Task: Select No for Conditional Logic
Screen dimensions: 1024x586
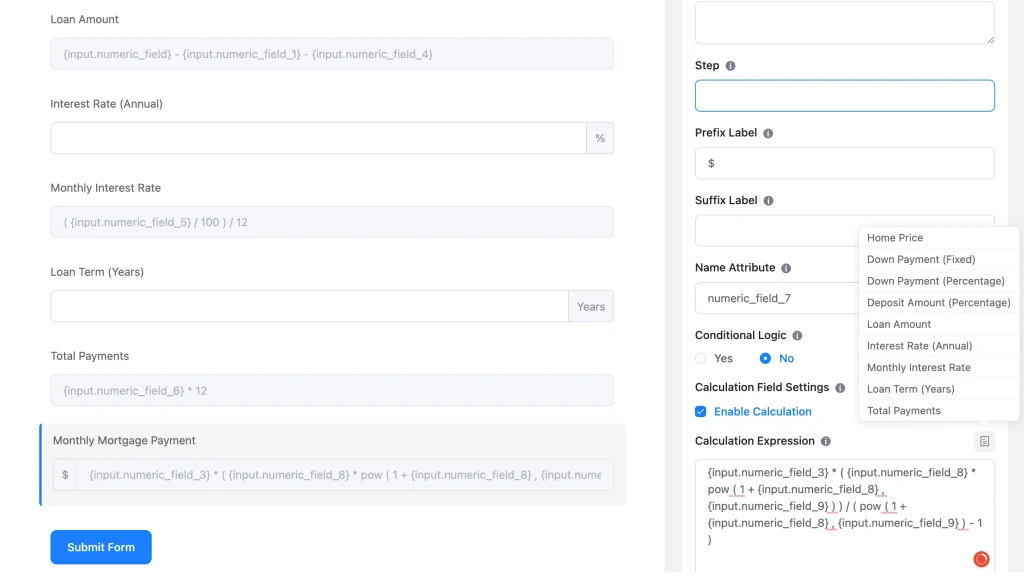Action: 765,358
